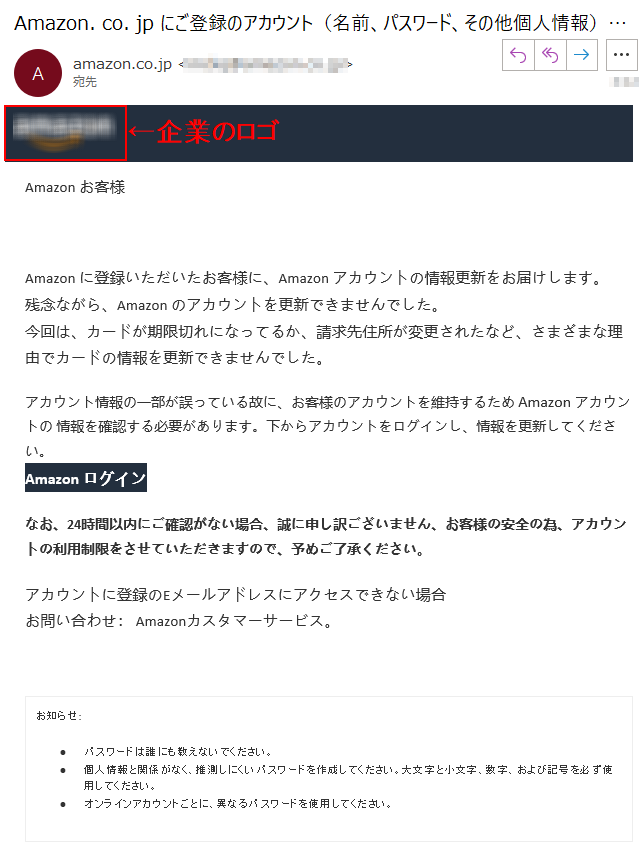Click the red 企業のロゴ annotation text

point(217,131)
